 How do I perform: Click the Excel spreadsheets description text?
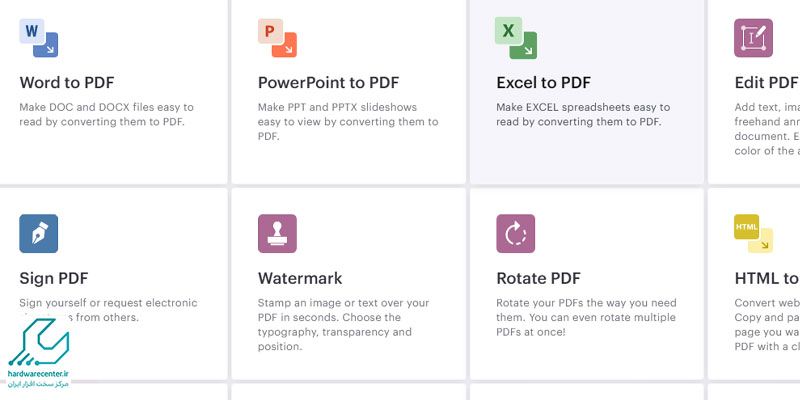pyautogui.click(x=583, y=115)
